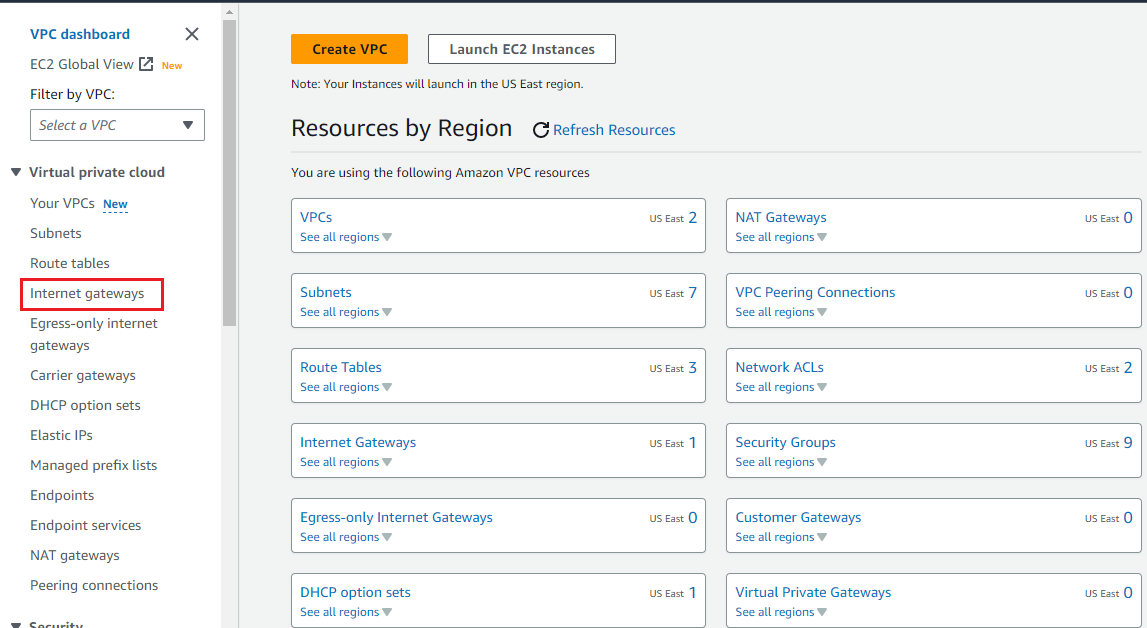Viewport: 1147px width, 628px height.
Task: Open Managed prefix lists in sidebar
Action: [94, 465]
